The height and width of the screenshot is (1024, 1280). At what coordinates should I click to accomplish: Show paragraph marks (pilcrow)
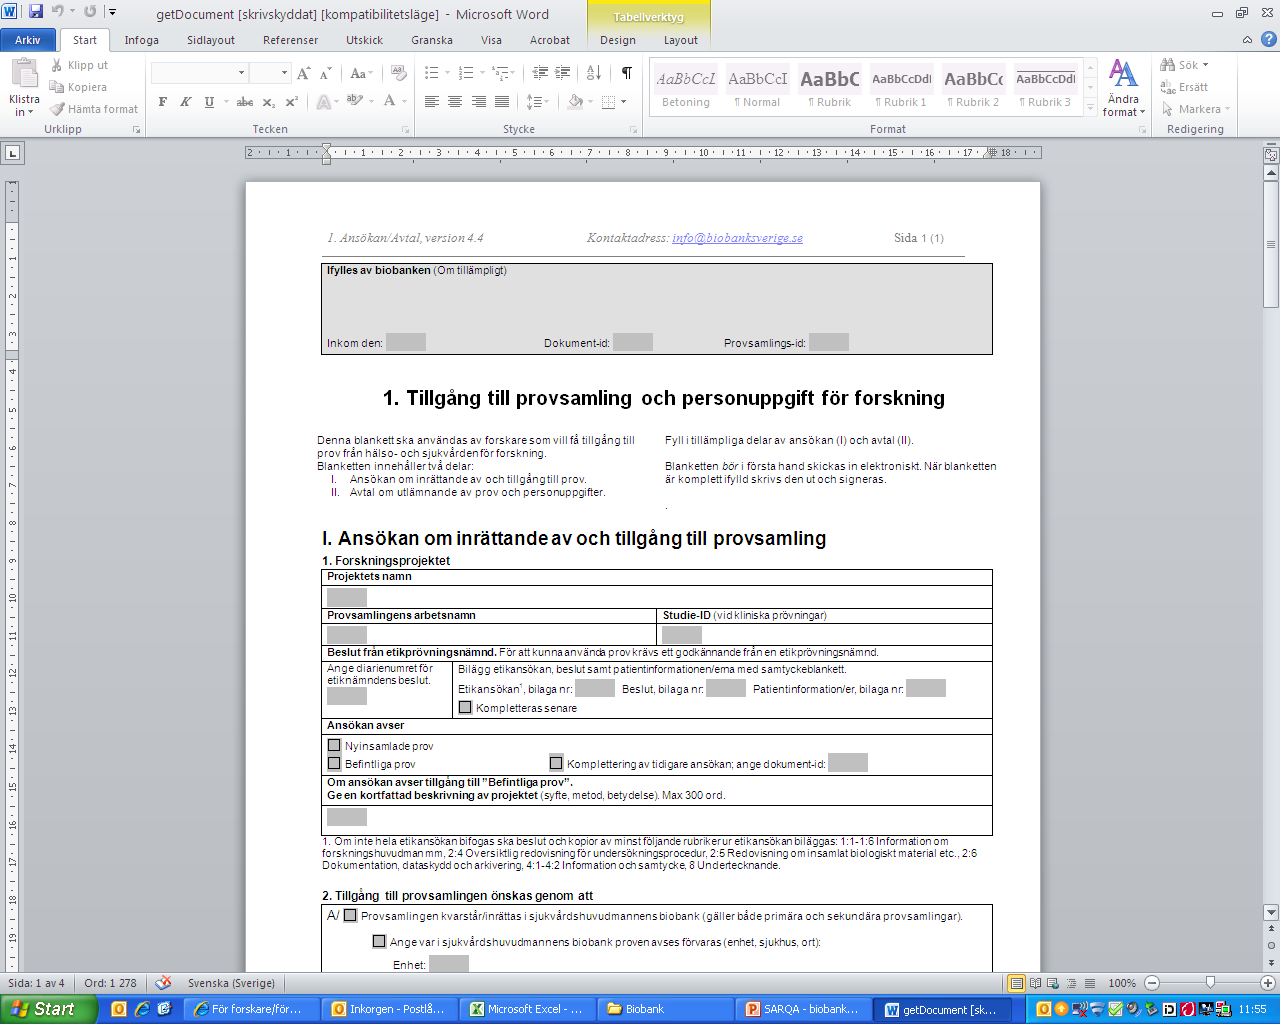click(x=627, y=73)
